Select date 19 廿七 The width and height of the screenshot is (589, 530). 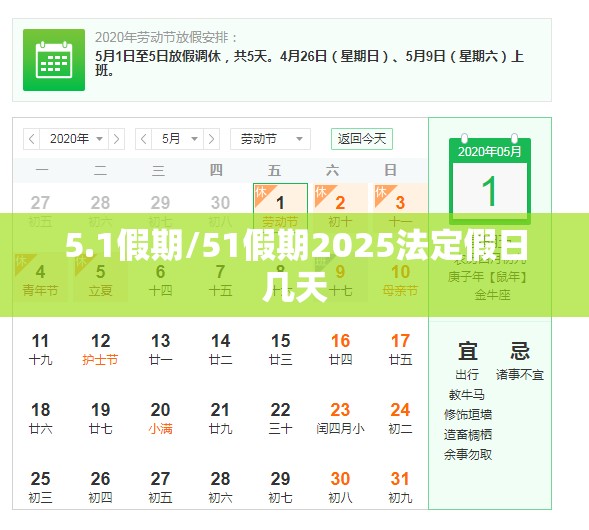100,418
